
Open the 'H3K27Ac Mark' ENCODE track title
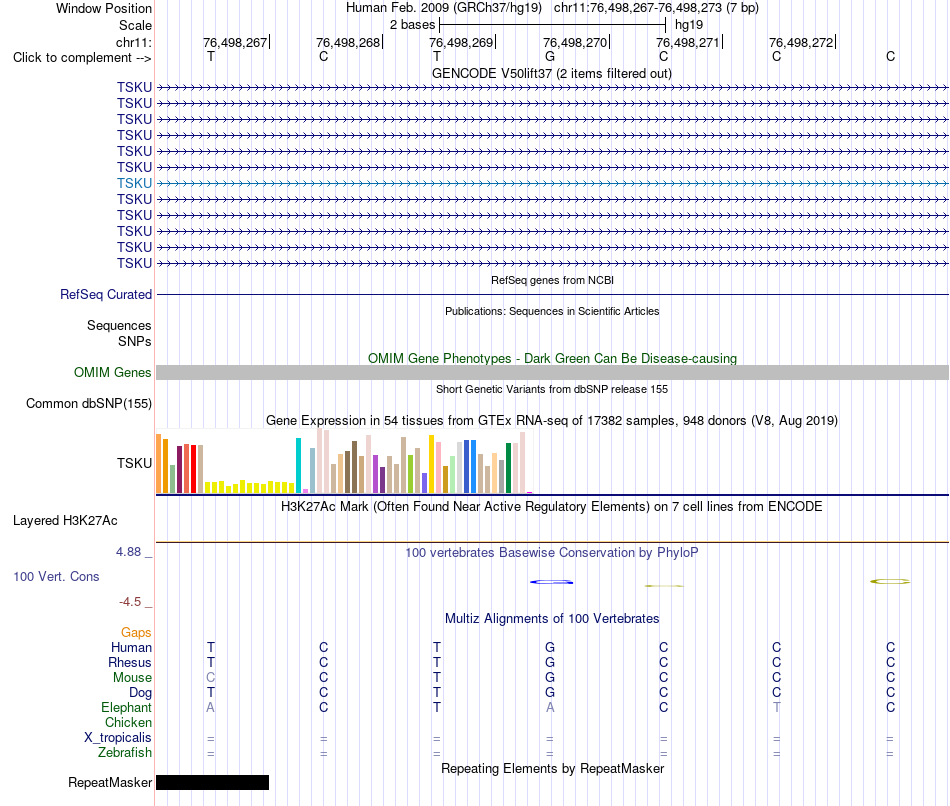[551, 507]
